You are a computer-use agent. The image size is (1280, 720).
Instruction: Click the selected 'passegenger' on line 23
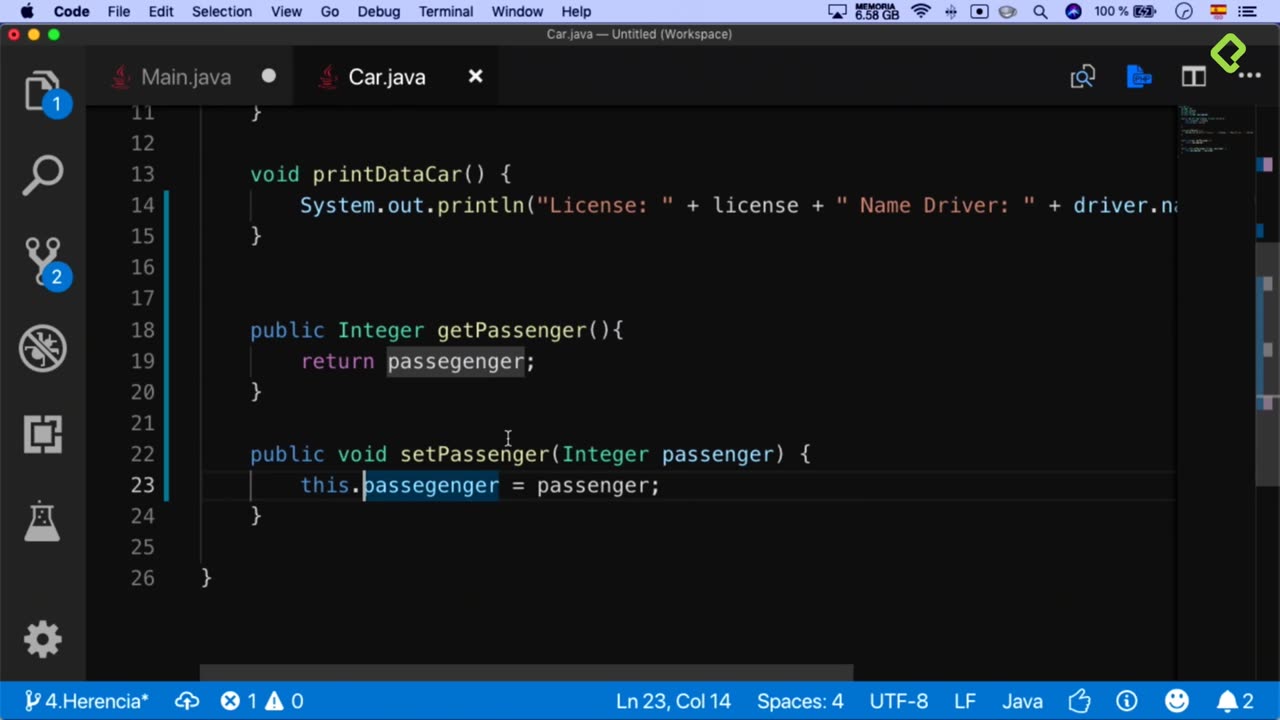[x=430, y=485]
